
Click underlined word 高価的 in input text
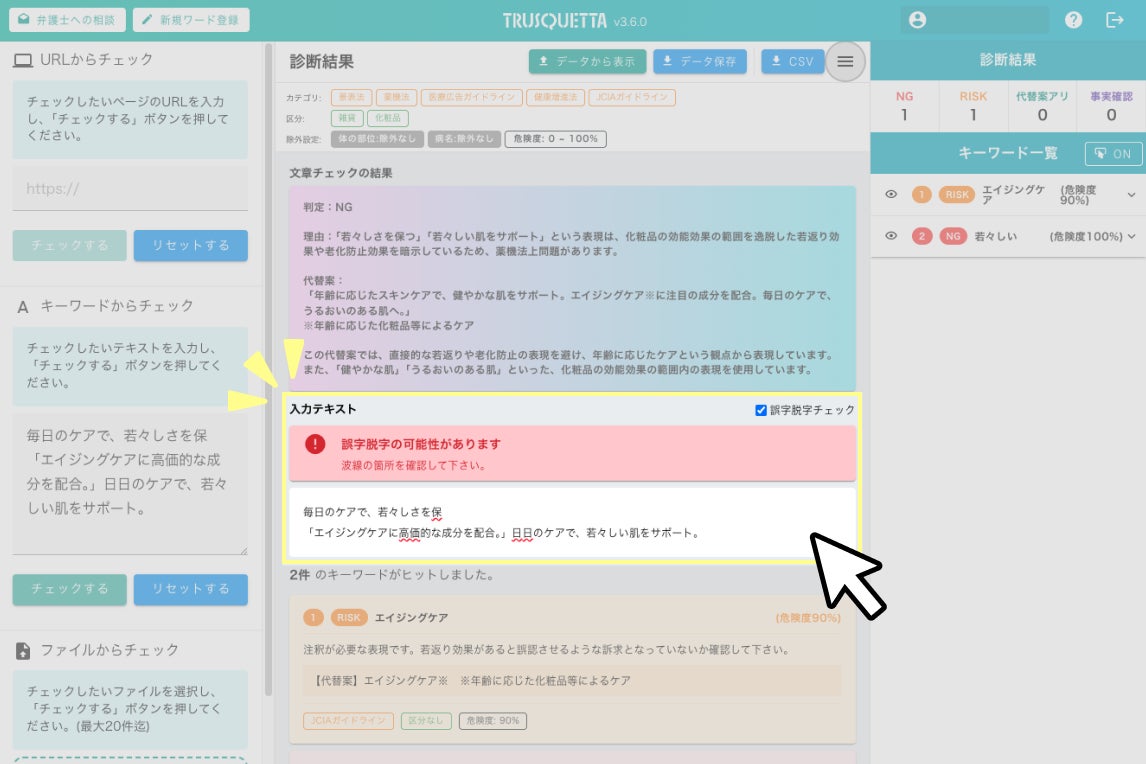tap(409, 534)
